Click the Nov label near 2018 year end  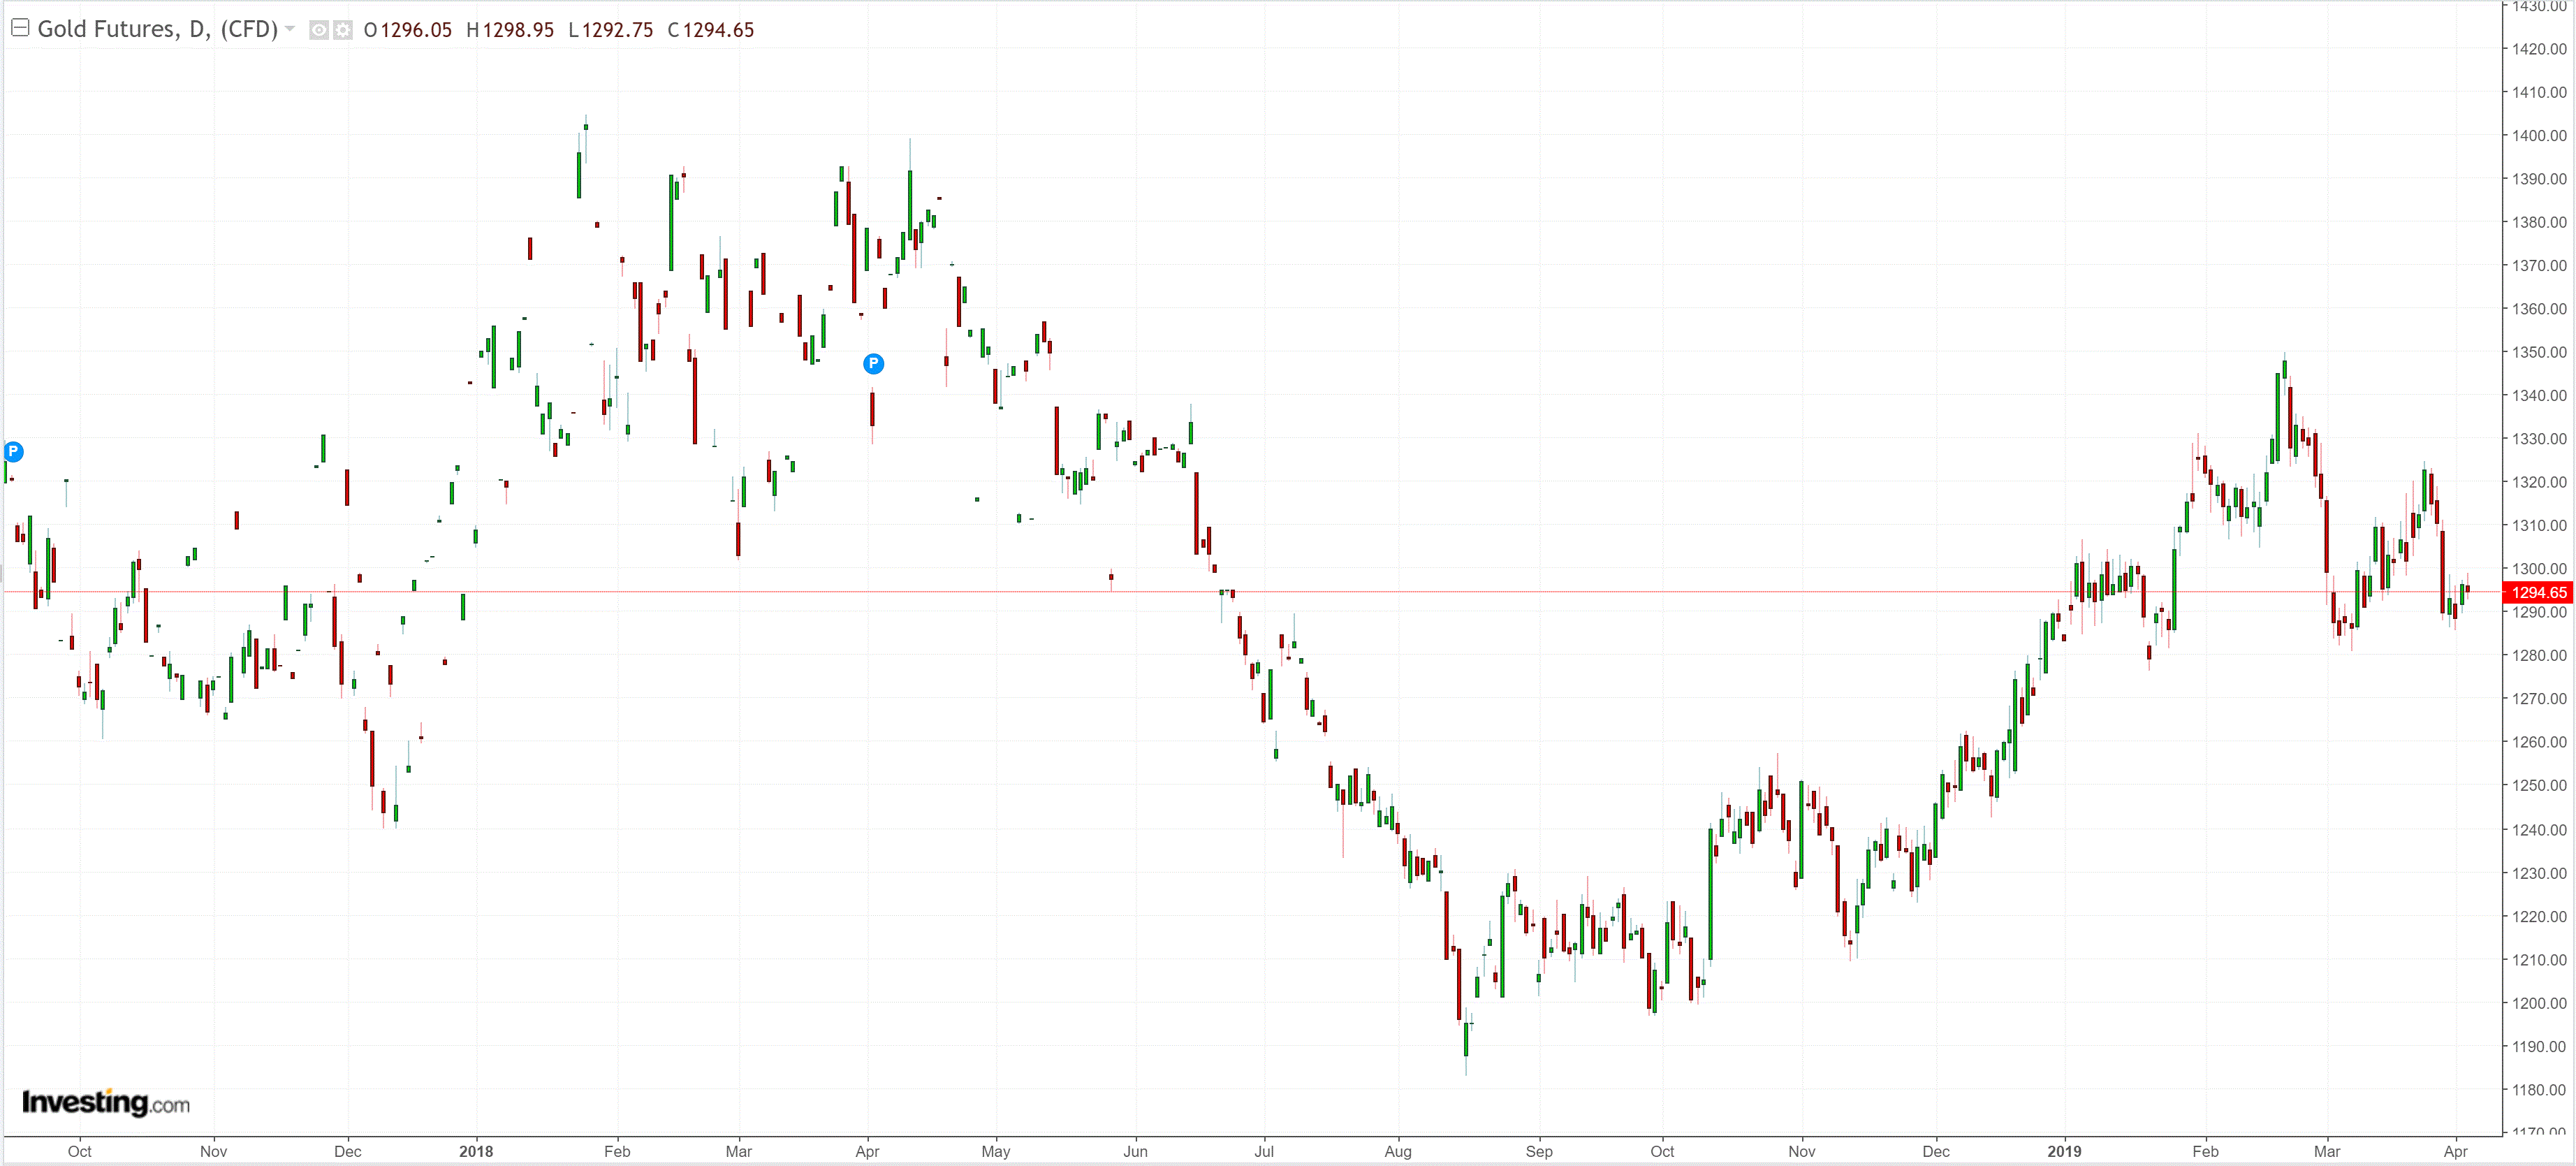(1802, 1151)
